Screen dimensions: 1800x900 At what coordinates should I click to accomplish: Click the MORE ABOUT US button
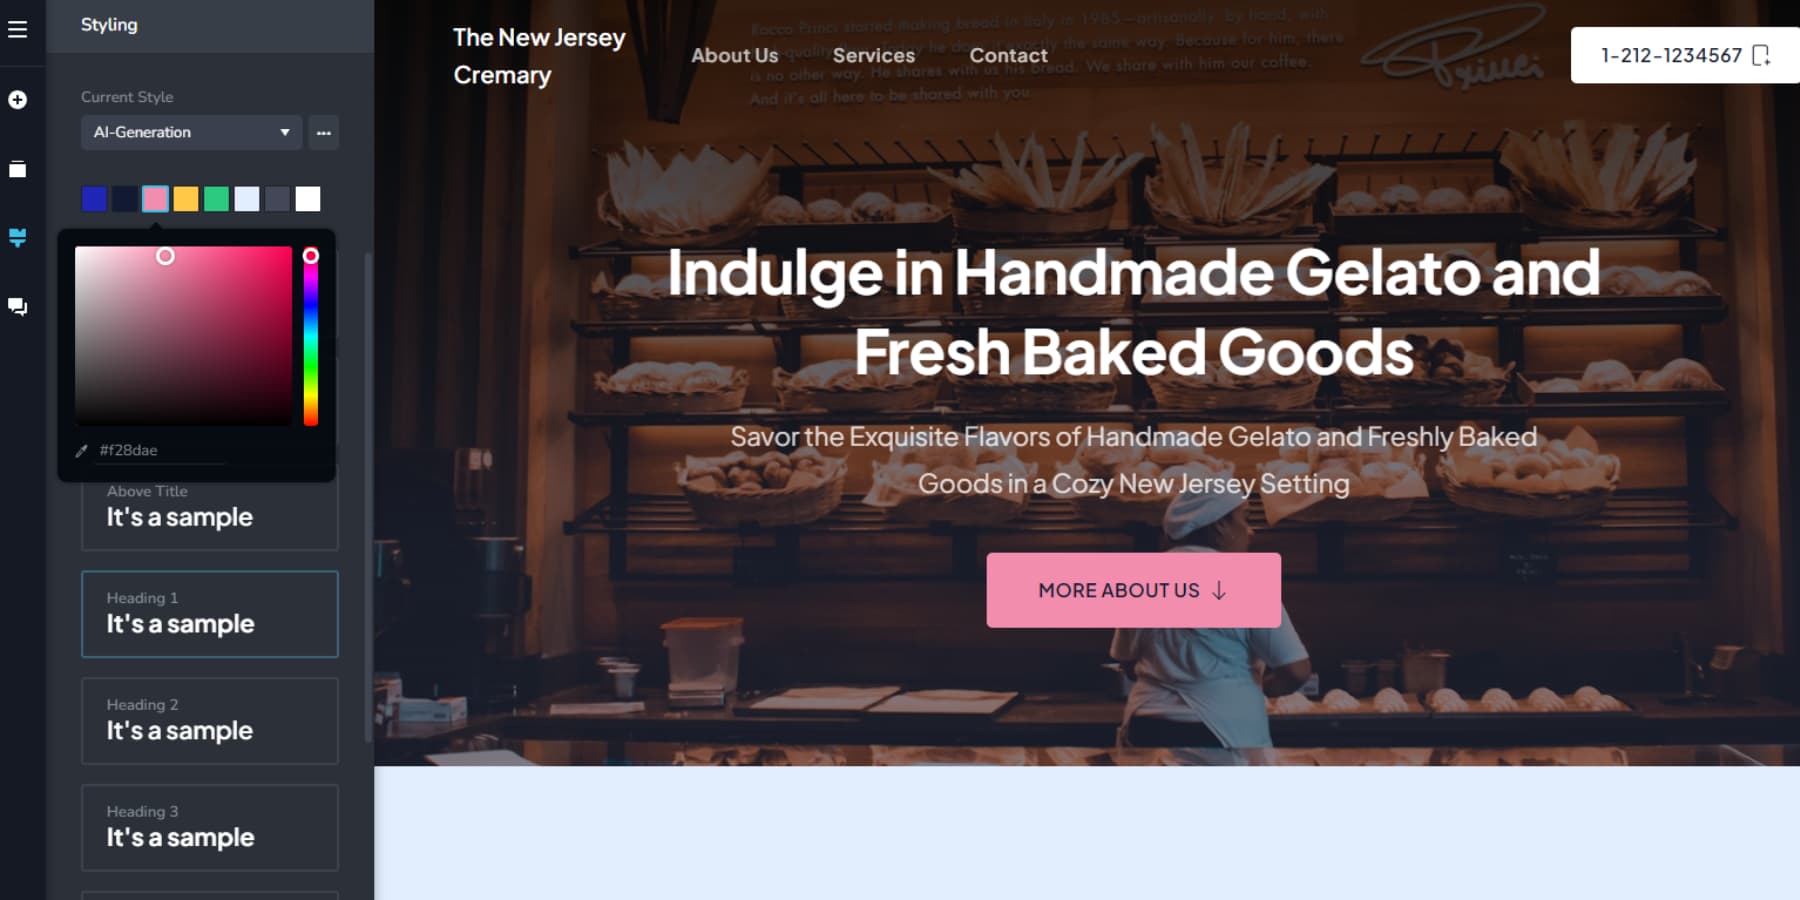click(x=1133, y=590)
